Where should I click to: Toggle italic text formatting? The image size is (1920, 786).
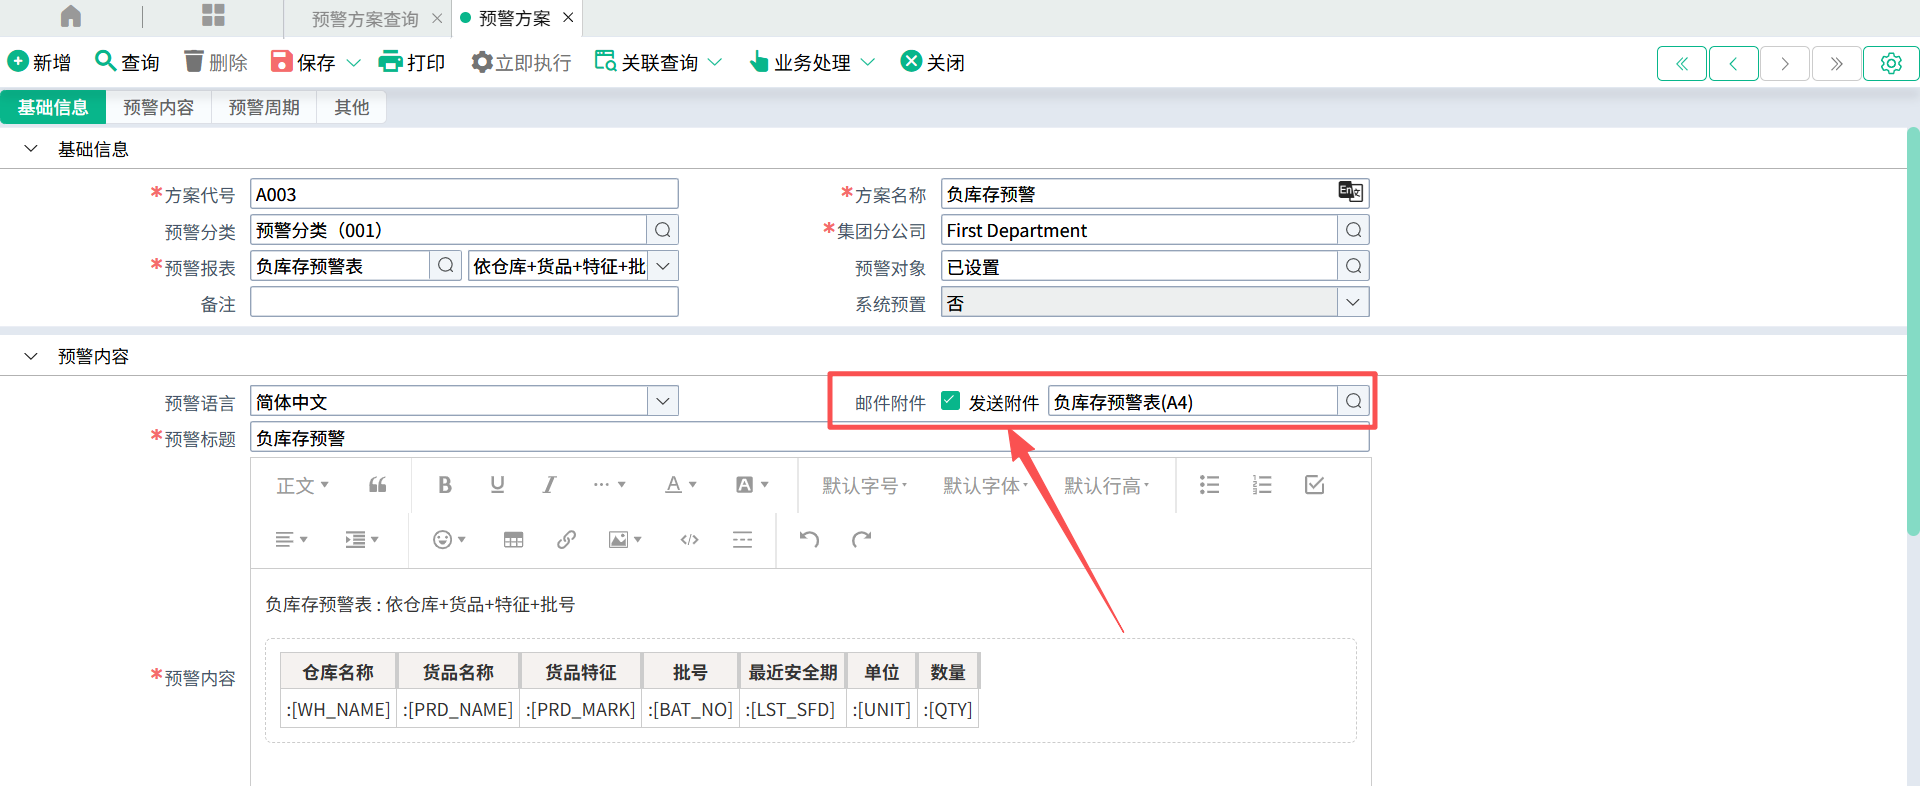coord(549,485)
